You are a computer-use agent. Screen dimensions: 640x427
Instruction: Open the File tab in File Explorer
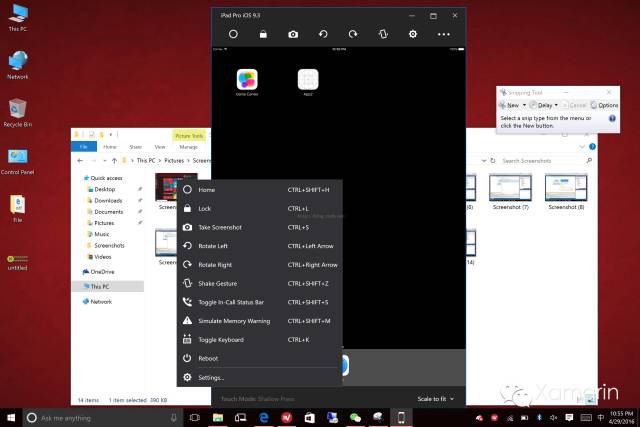click(84, 147)
